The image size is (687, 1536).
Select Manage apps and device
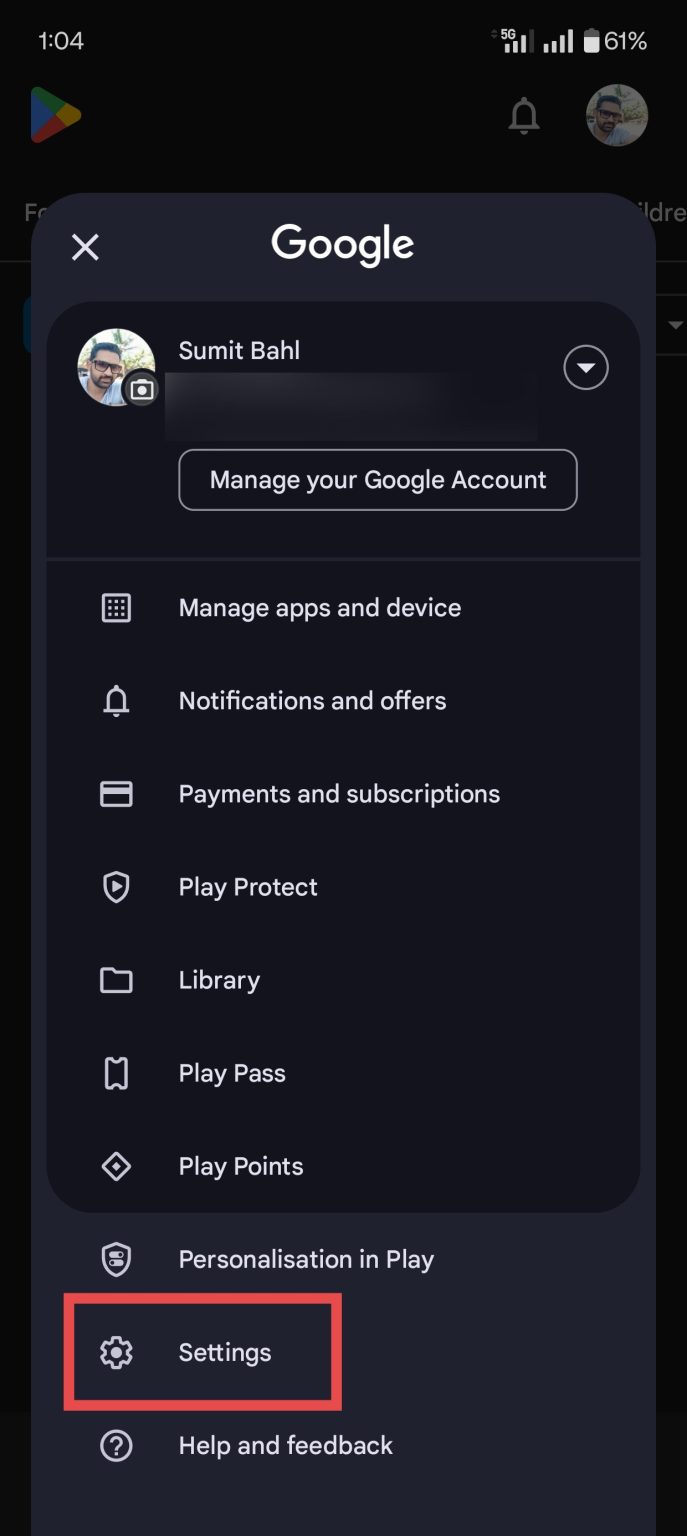pos(319,607)
